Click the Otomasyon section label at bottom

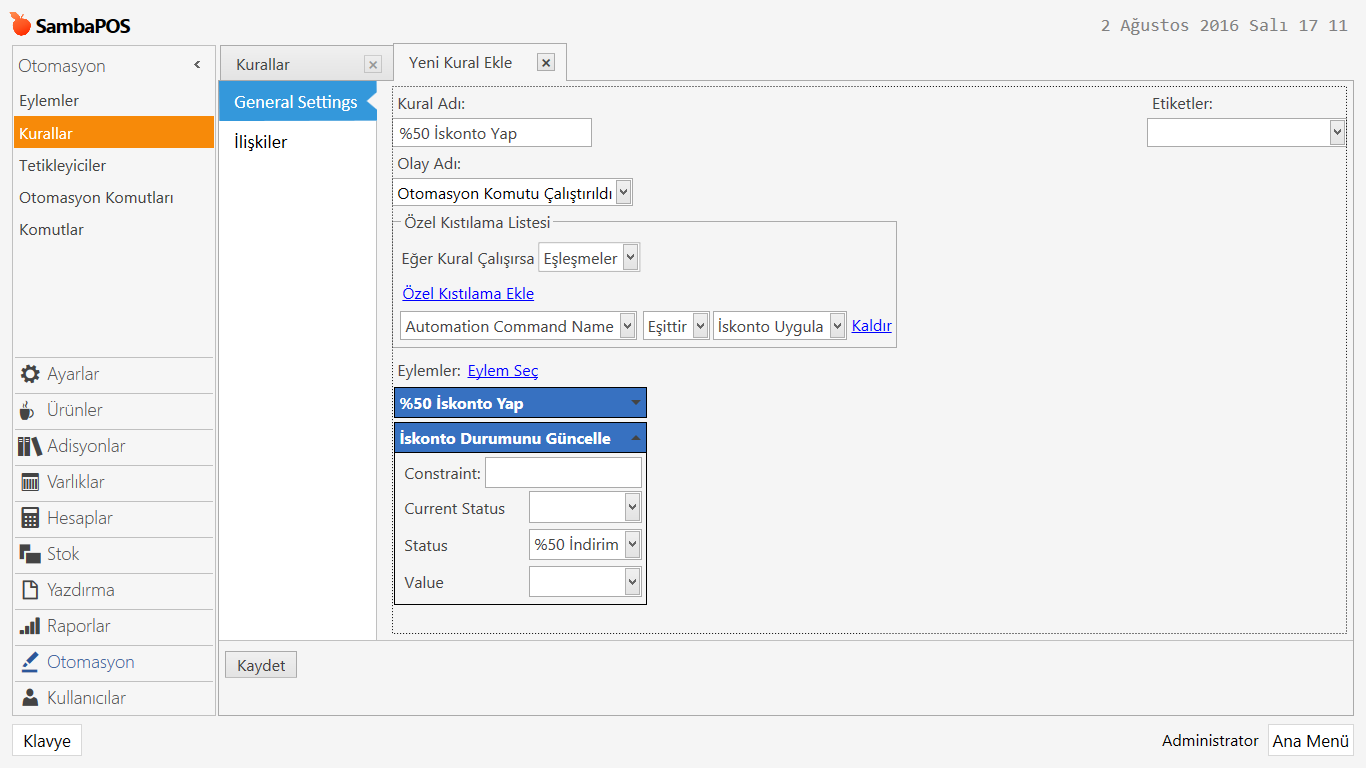point(91,662)
